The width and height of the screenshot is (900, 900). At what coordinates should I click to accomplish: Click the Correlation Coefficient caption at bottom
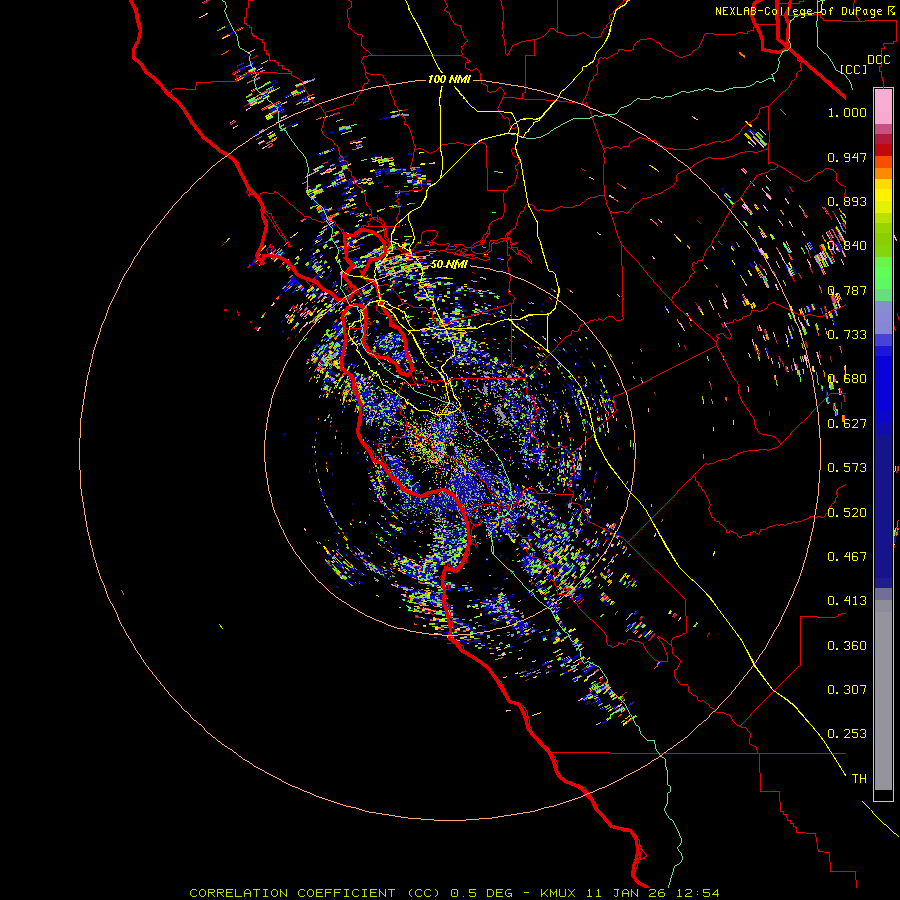click(454, 893)
